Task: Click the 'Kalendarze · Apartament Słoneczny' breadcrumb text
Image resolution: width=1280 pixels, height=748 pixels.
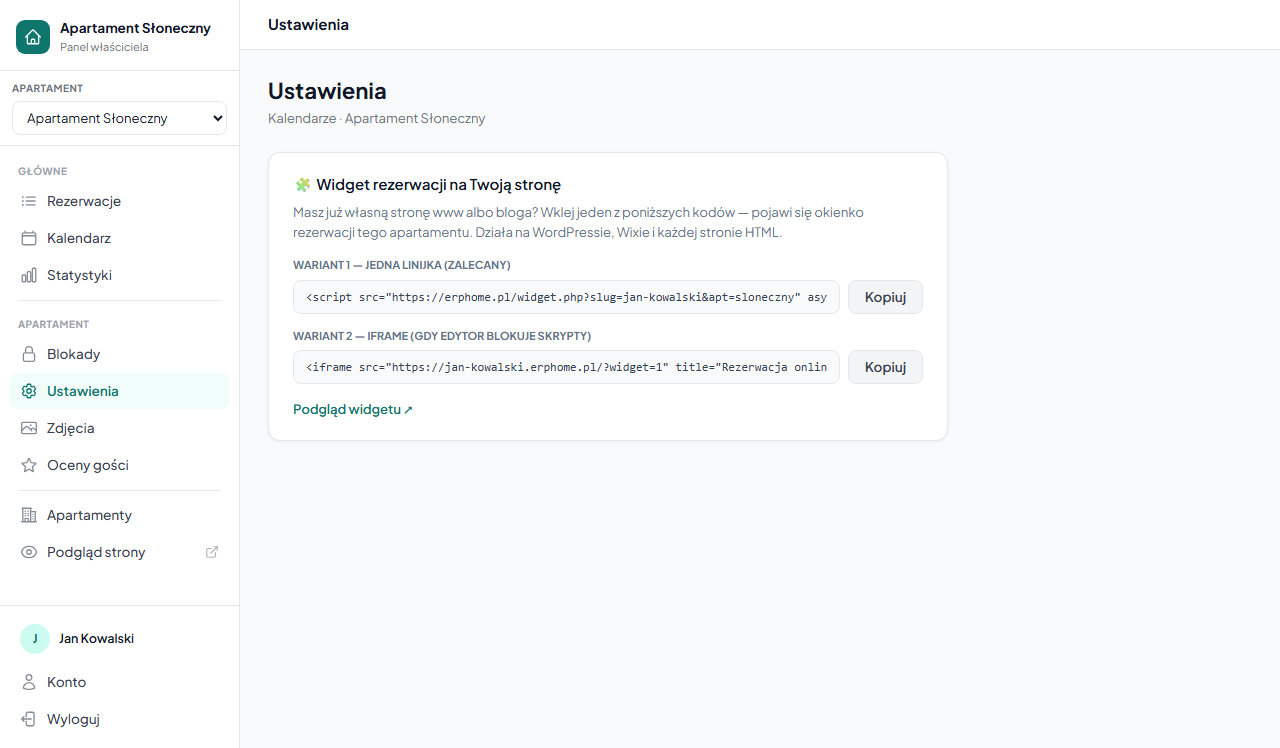Action: [x=377, y=118]
